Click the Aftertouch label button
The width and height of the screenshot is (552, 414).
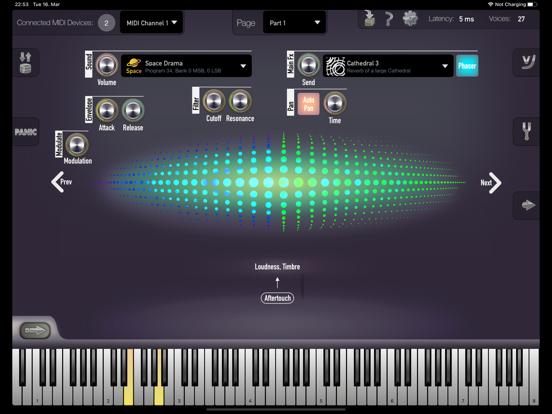tap(277, 298)
